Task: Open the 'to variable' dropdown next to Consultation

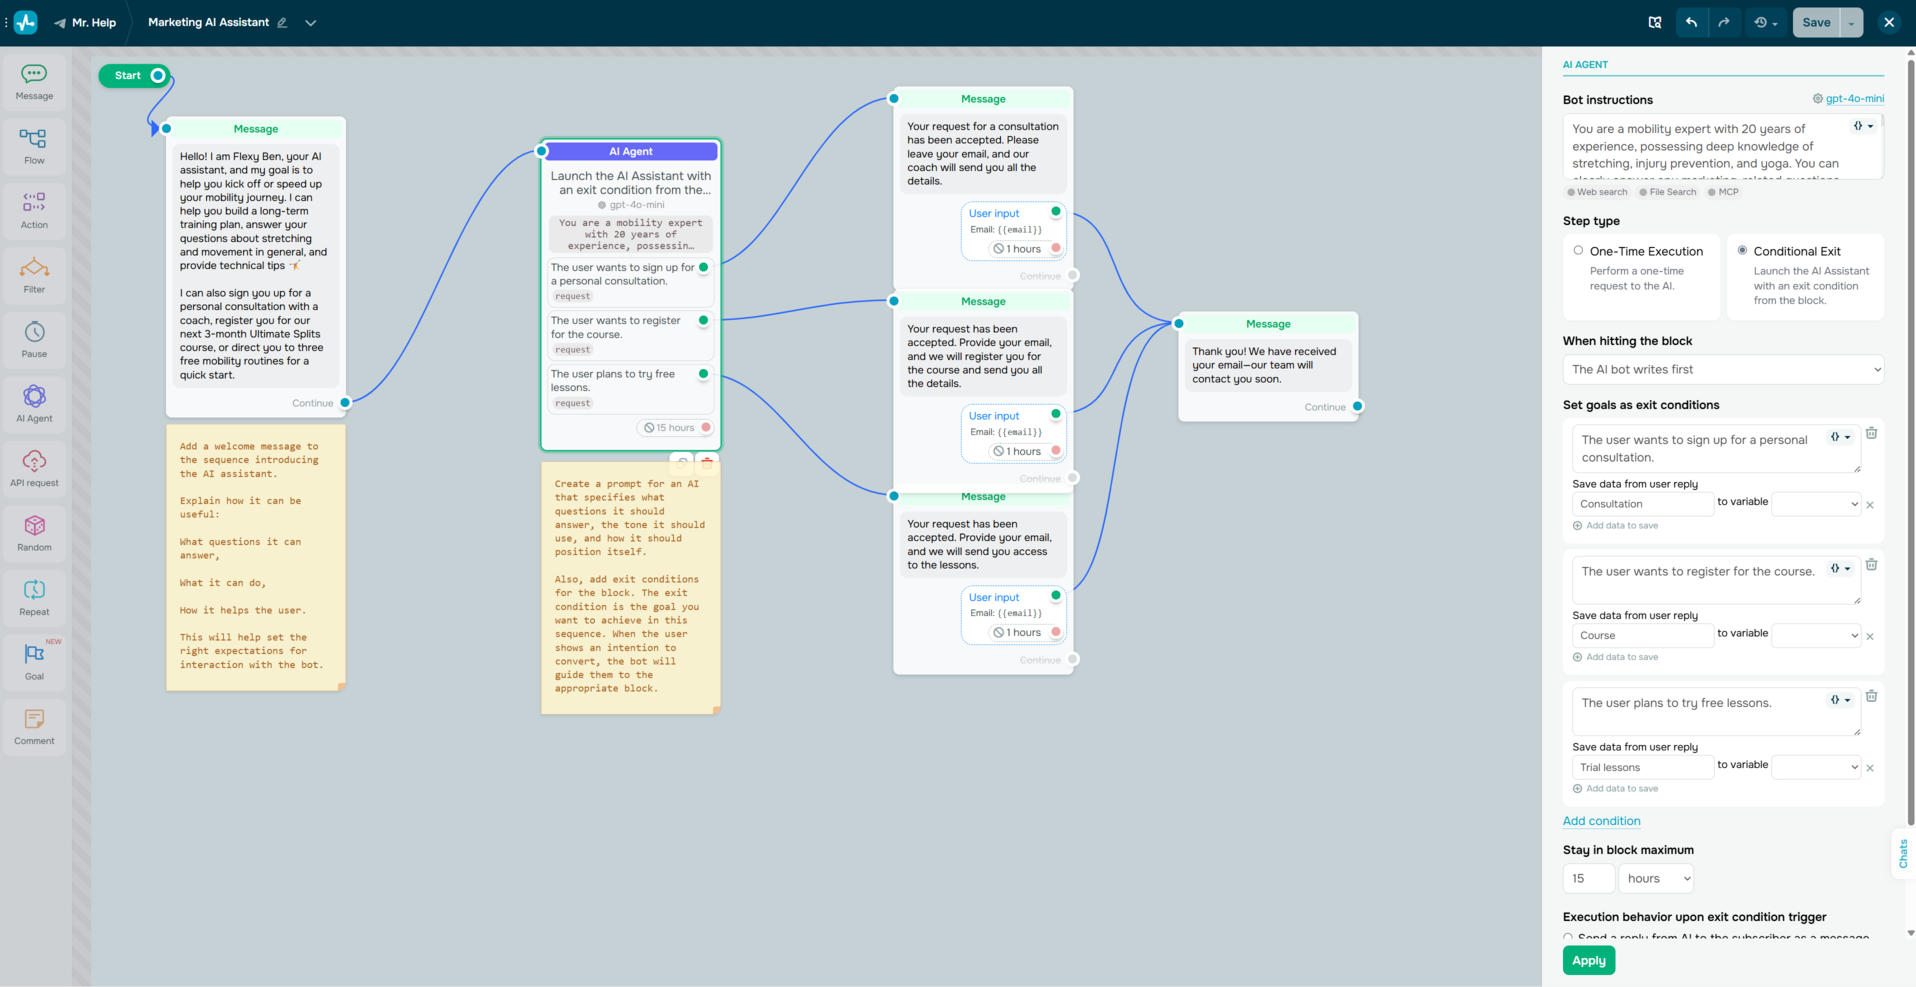Action: point(1815,503)
